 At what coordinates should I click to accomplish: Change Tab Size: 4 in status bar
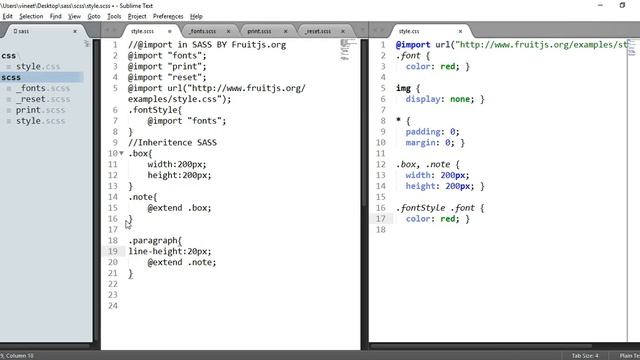(585, 356)
